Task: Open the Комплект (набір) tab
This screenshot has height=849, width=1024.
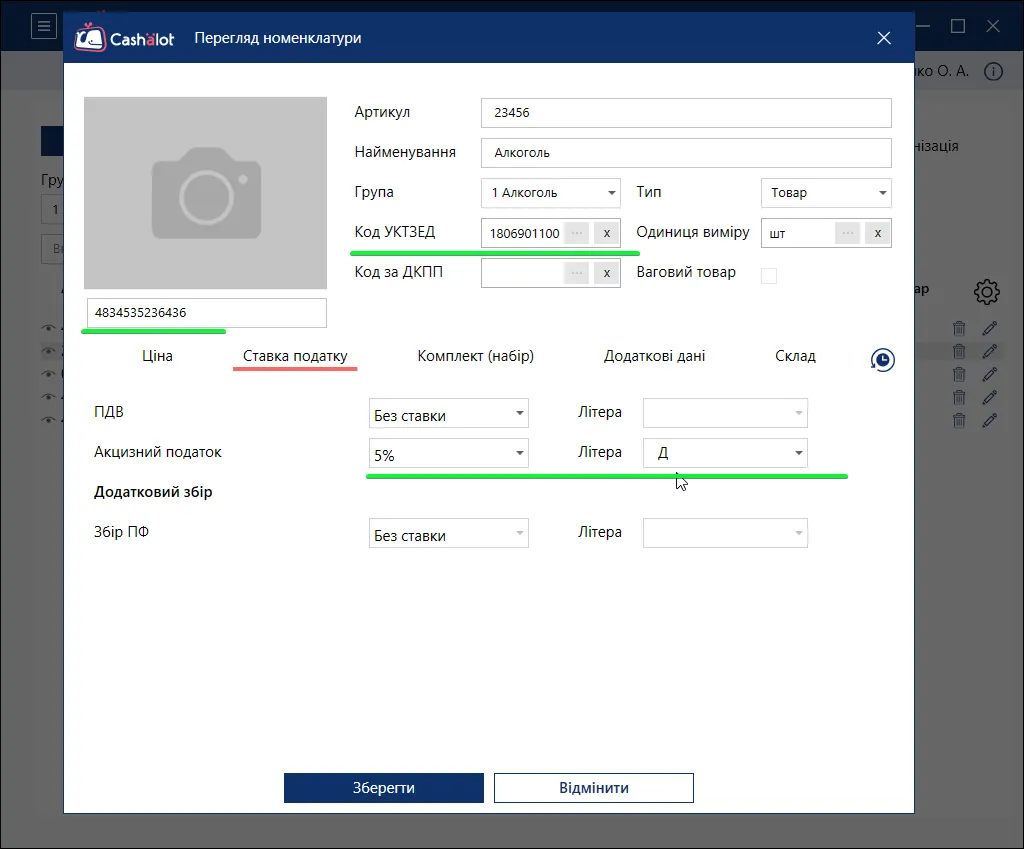Action: (475, 356)
